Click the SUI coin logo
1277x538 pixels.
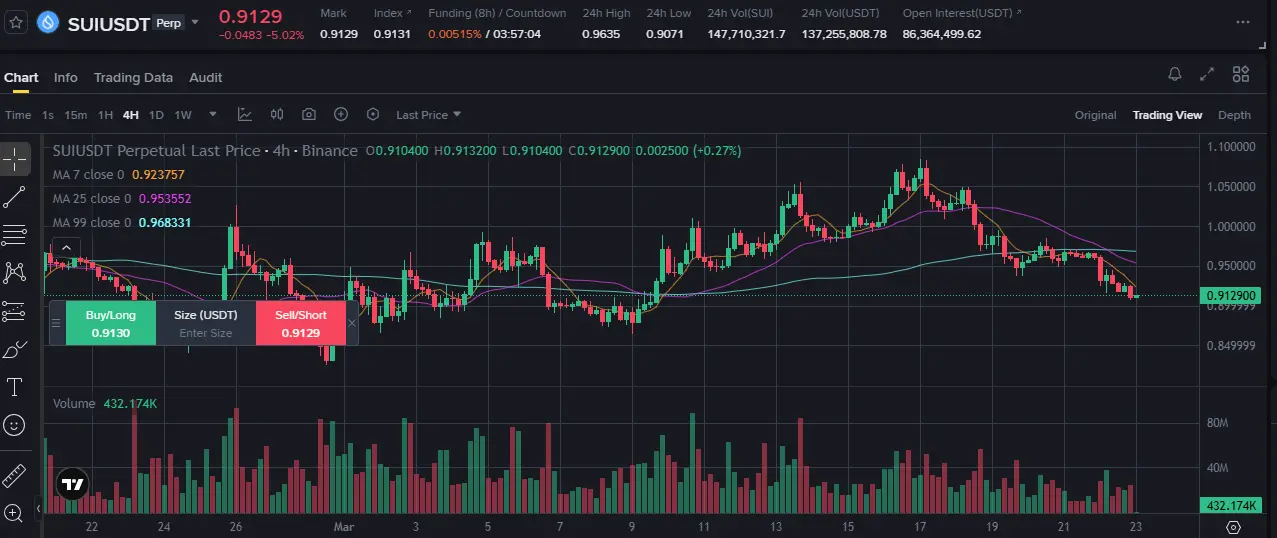click(47, 22)
